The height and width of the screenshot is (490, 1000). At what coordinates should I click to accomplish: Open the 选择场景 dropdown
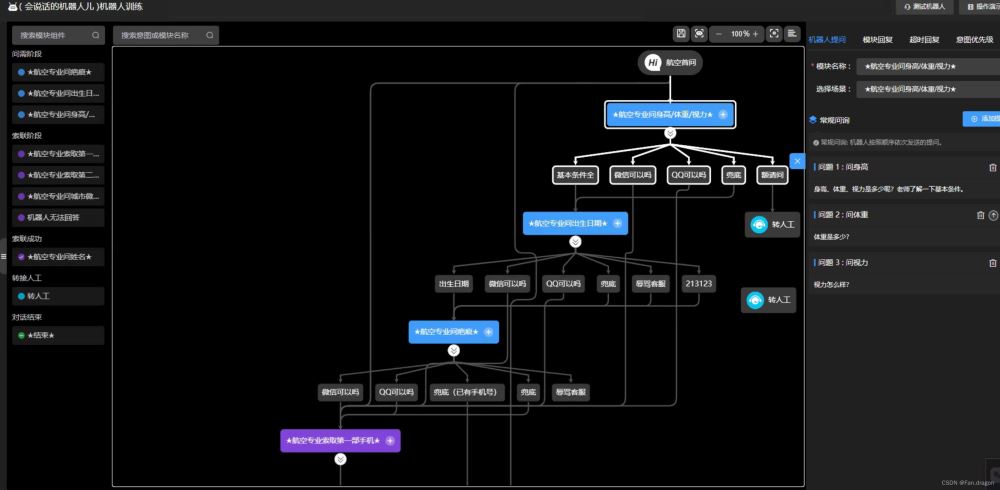pyautogui.click(x=930, y=89)
